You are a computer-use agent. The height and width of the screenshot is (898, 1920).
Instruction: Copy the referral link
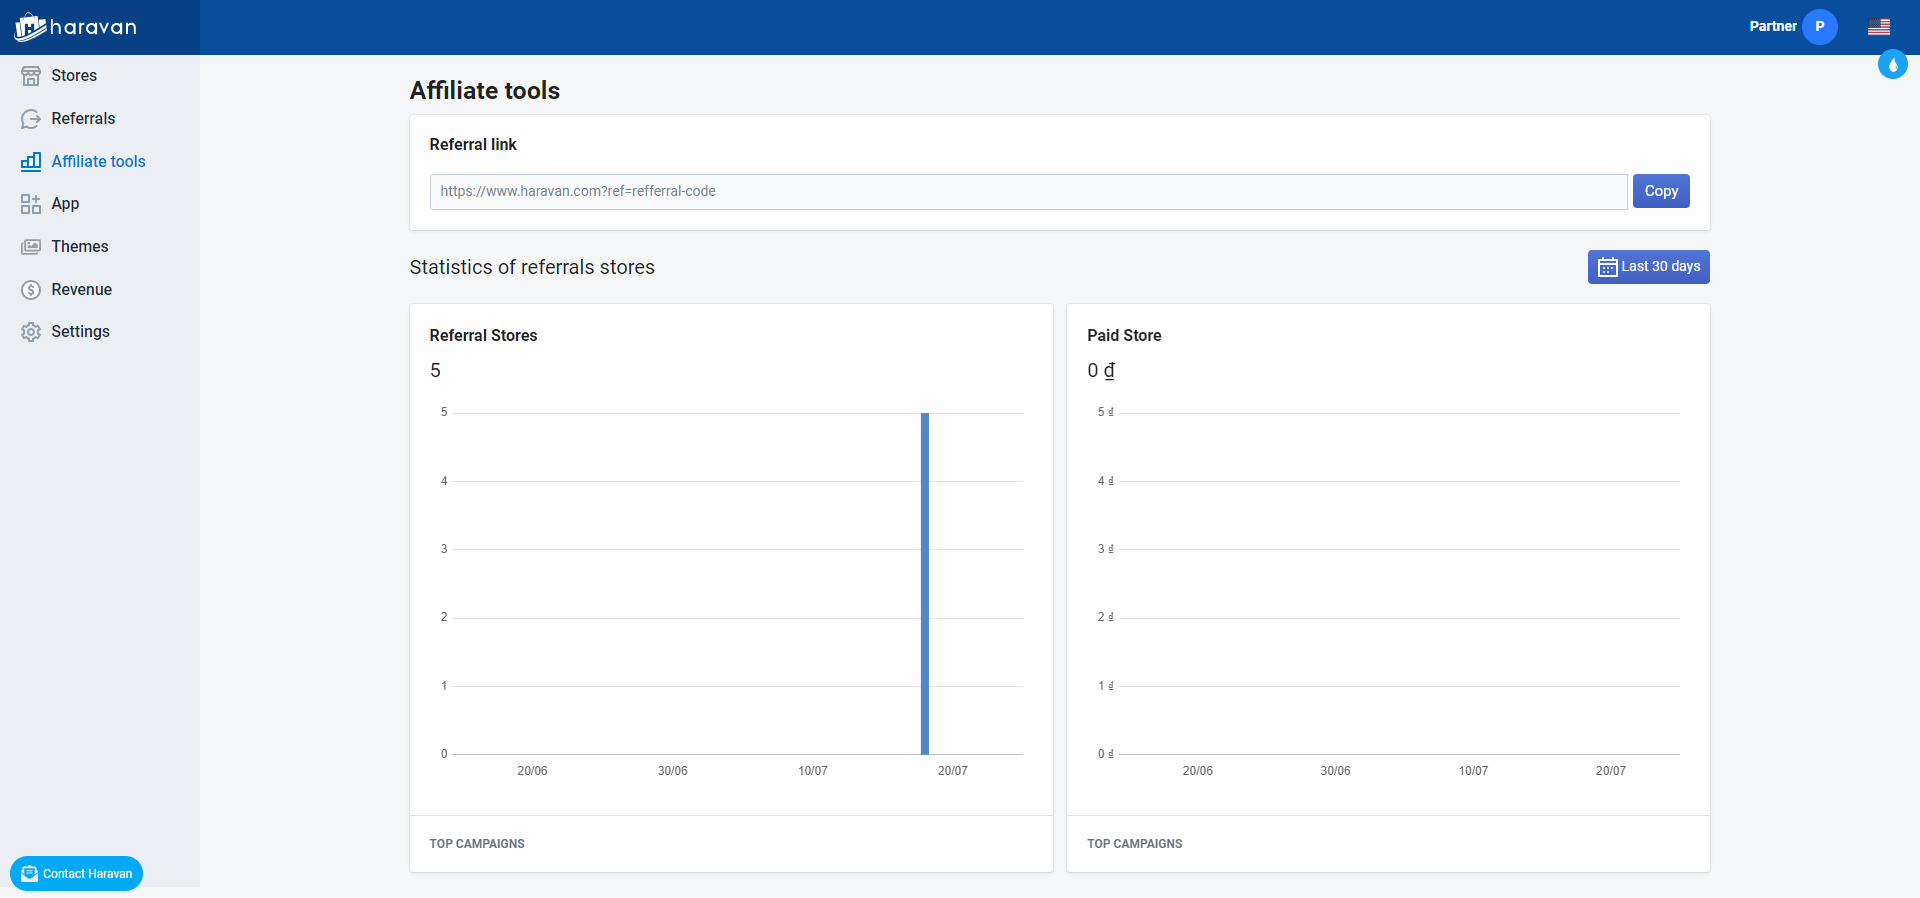(1660, 191)
